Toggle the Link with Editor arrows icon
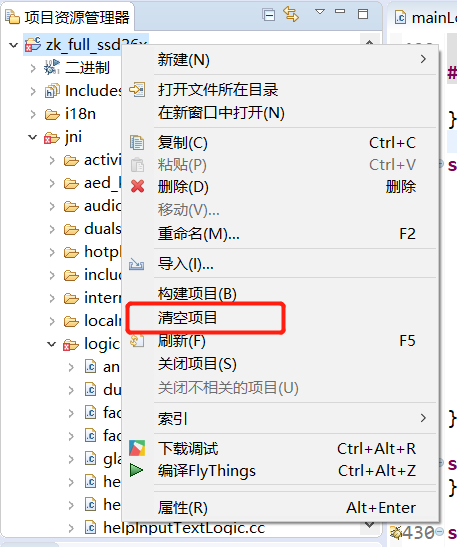 [x=291, y=15]
